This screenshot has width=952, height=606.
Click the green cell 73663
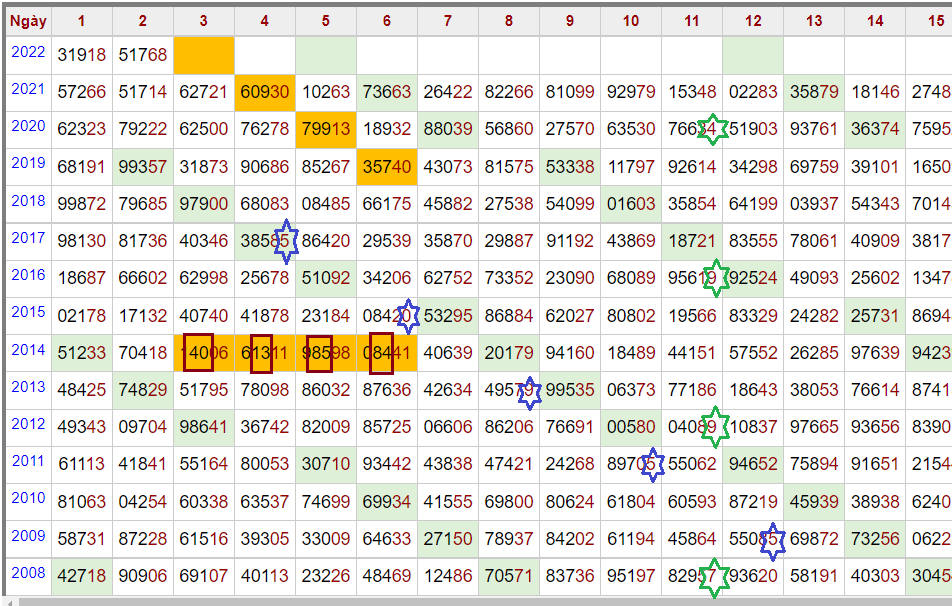[387, 92]
